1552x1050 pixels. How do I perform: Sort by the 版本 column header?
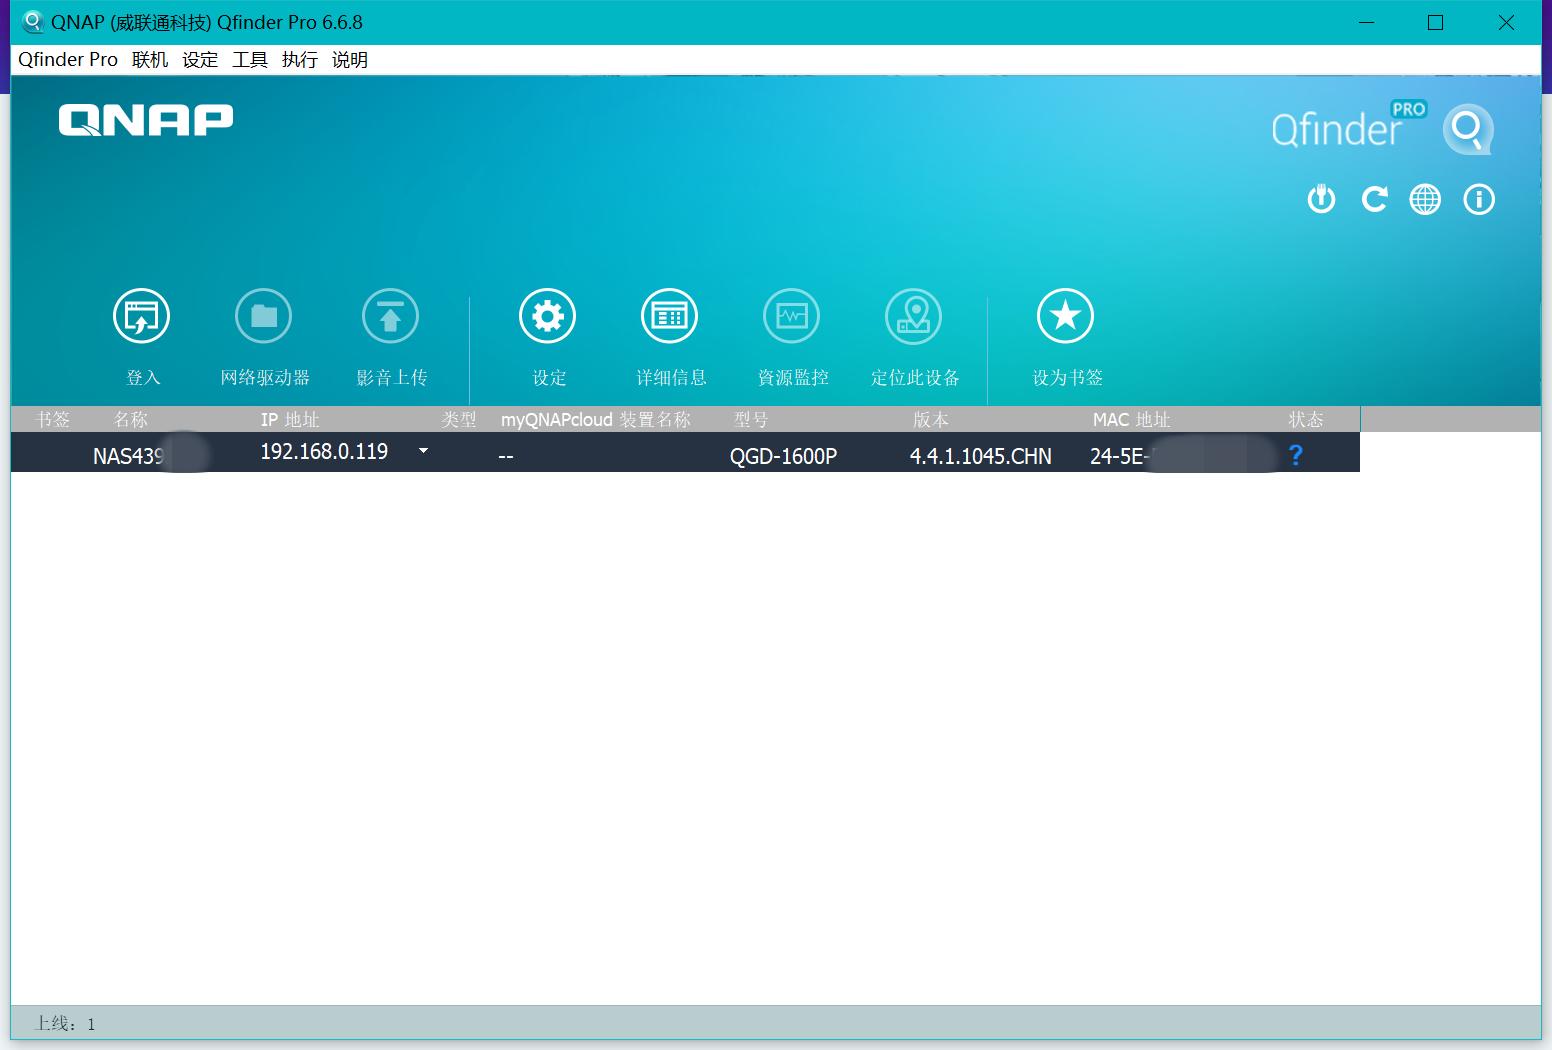931,419
